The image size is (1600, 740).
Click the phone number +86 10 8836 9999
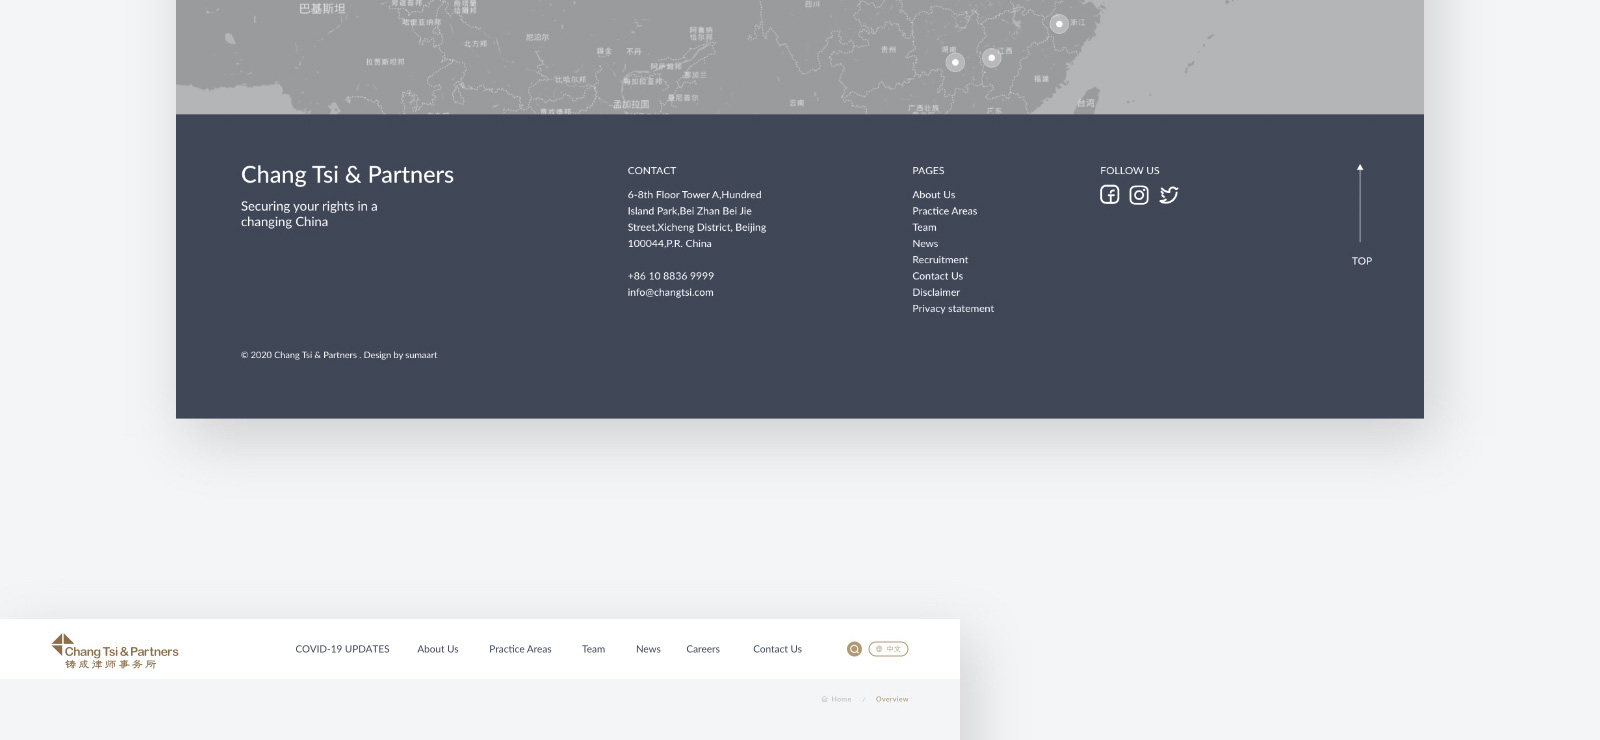[x=670, y=276]
